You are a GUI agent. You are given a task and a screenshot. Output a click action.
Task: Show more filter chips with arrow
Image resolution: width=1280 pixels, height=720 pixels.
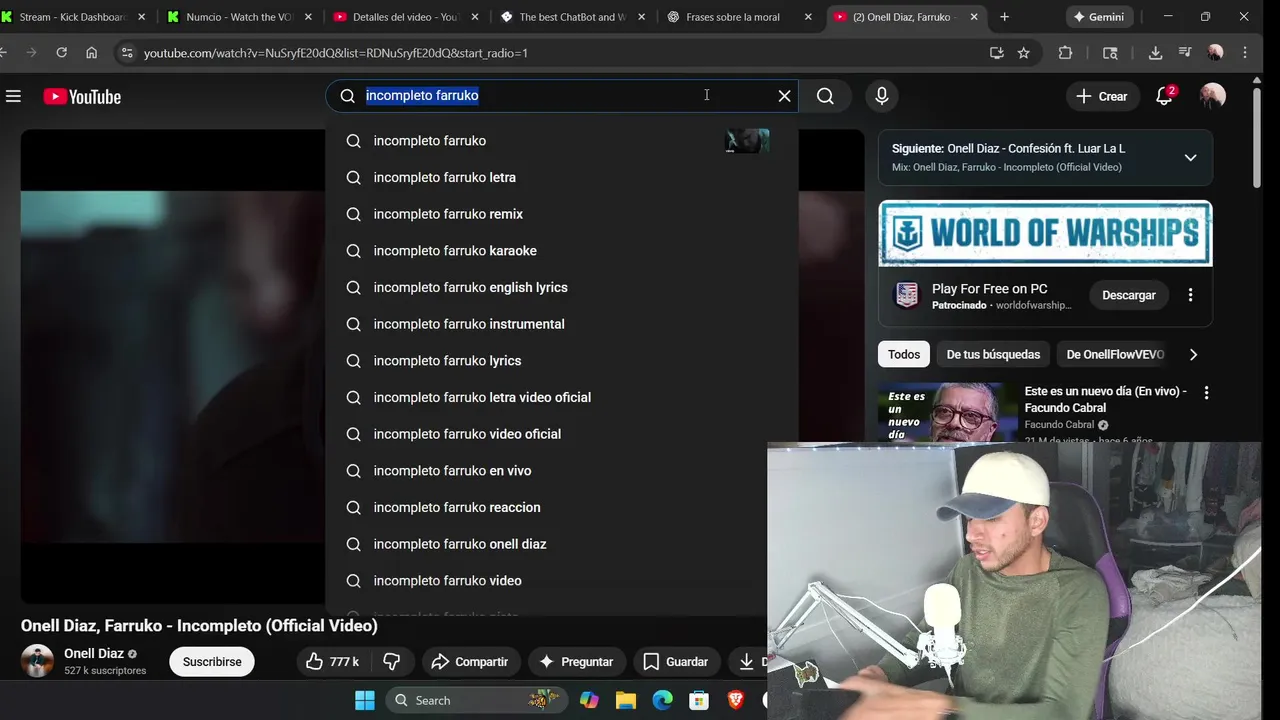pyautogui.click(x=1193, y=354)
